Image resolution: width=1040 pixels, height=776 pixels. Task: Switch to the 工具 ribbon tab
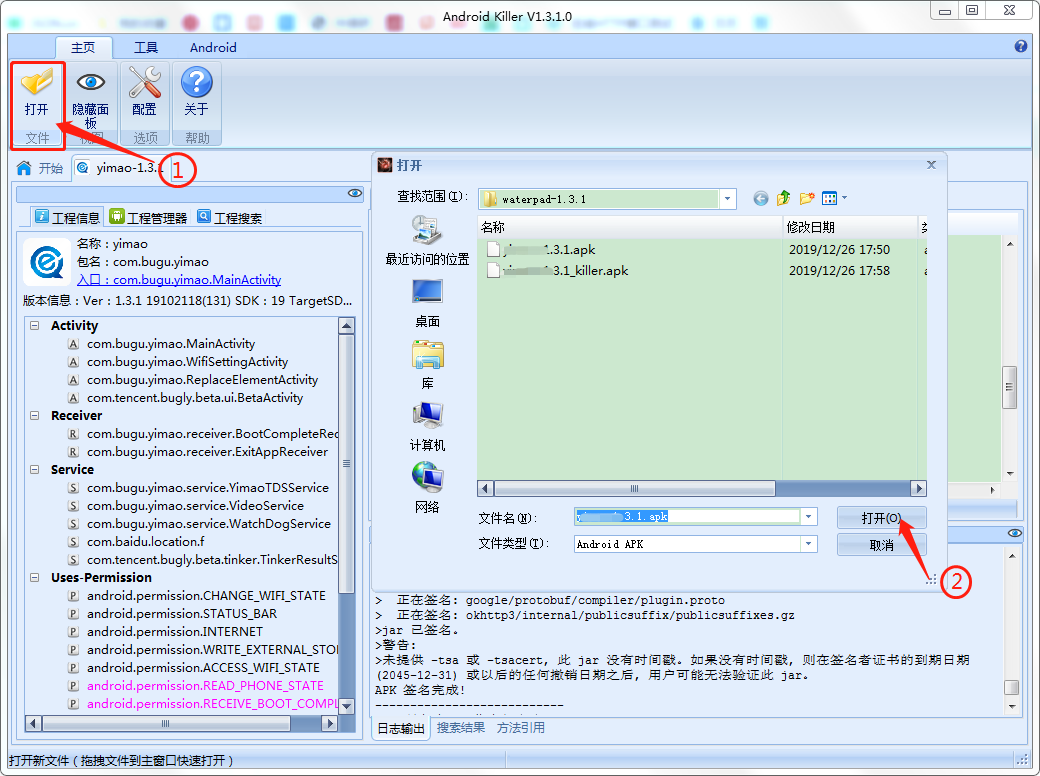point(146,47)
